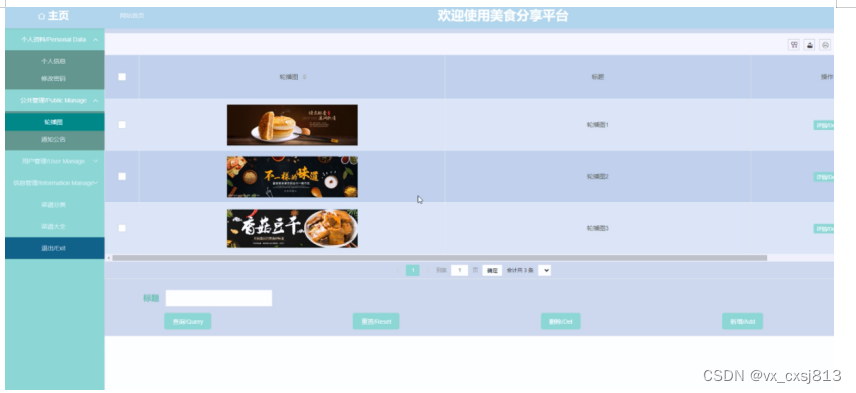Collapse the Public Manage menu chevron
Image resolution: width=856 pixels, height=393 pixels.
point(96,100)
